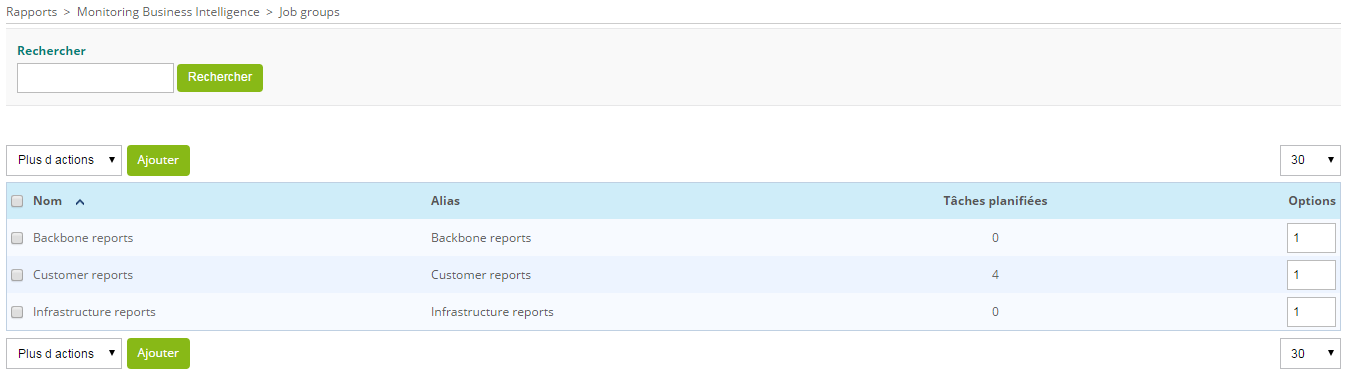Click the options field in Customer reports row
Image resolution: width=1346 pixels, height=372 pixels.
1311,275
